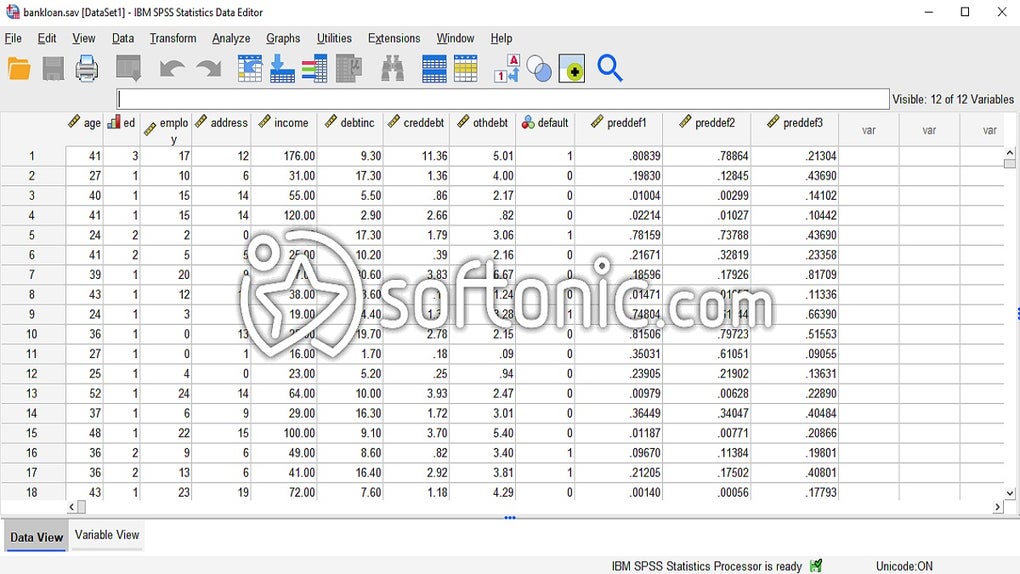Click Visible: 12 of 12 Variables text
Screen dimensions: 1020x574
pos(953,99)
